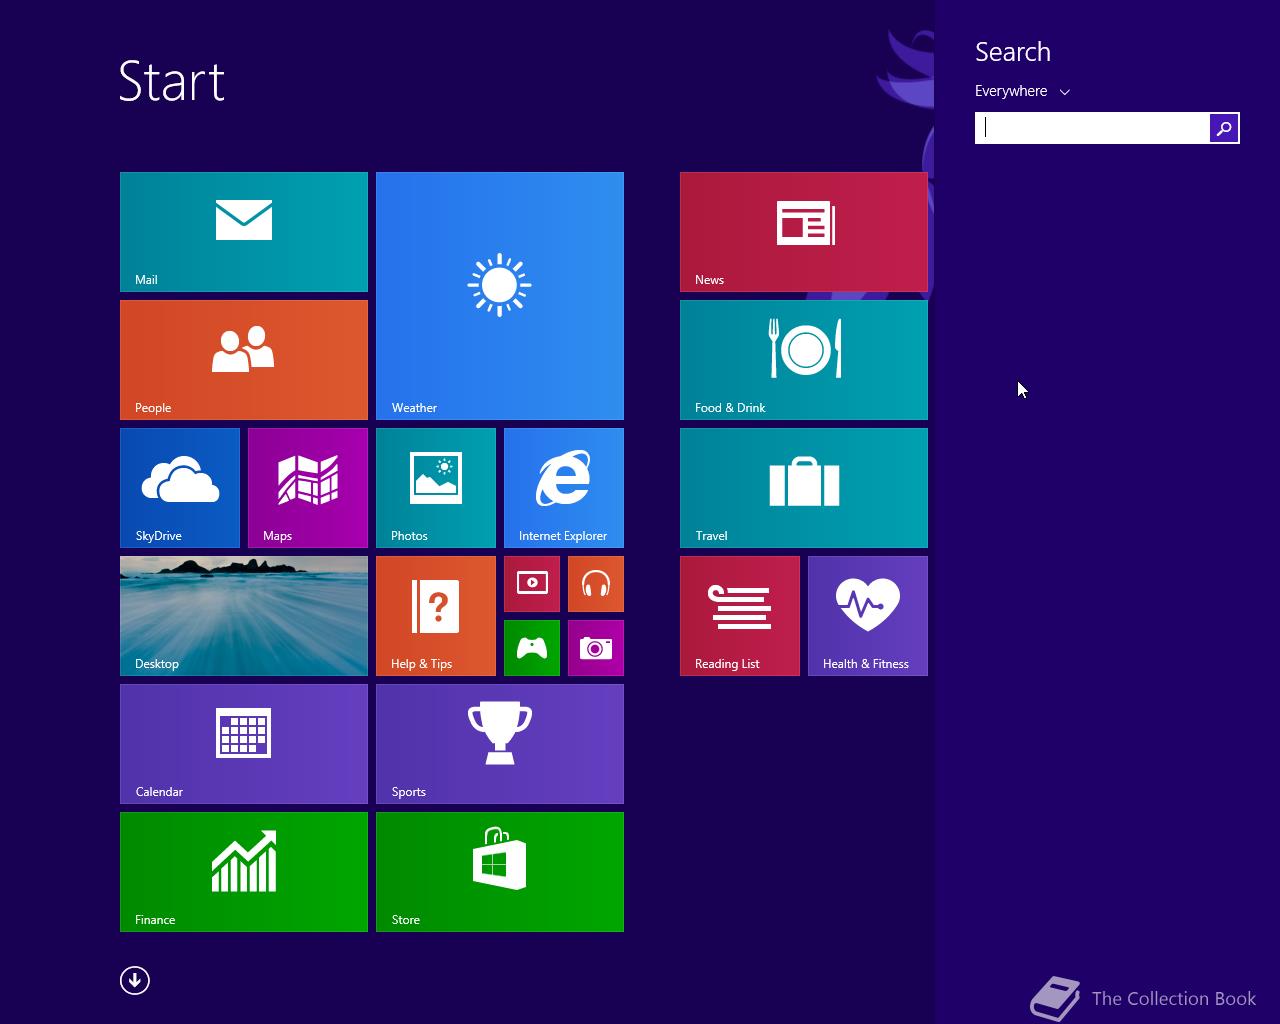Open the Maps tile
The height and width of the screenshot is (1024, 1280).
tap(308, 488)
